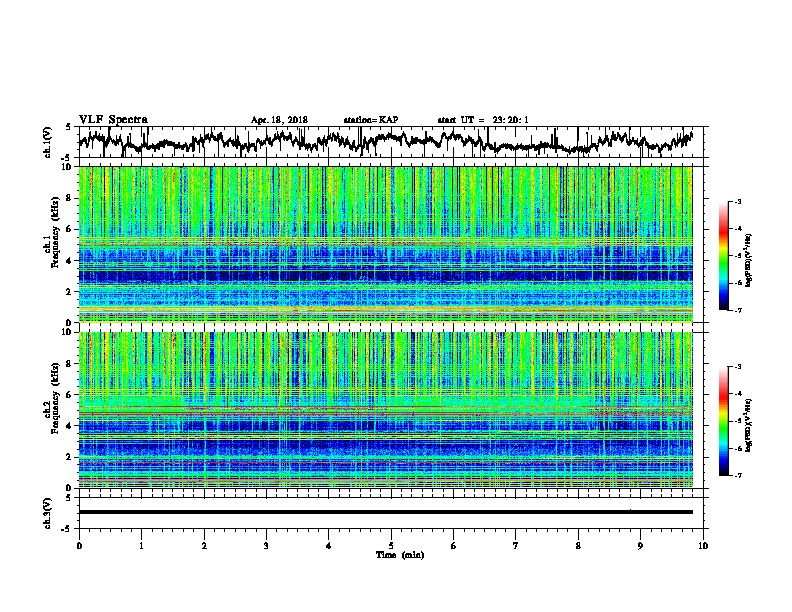Click time axis tick label "8"
The height and width of the screenshot is (612, 792).
click(x=578, y=546)
